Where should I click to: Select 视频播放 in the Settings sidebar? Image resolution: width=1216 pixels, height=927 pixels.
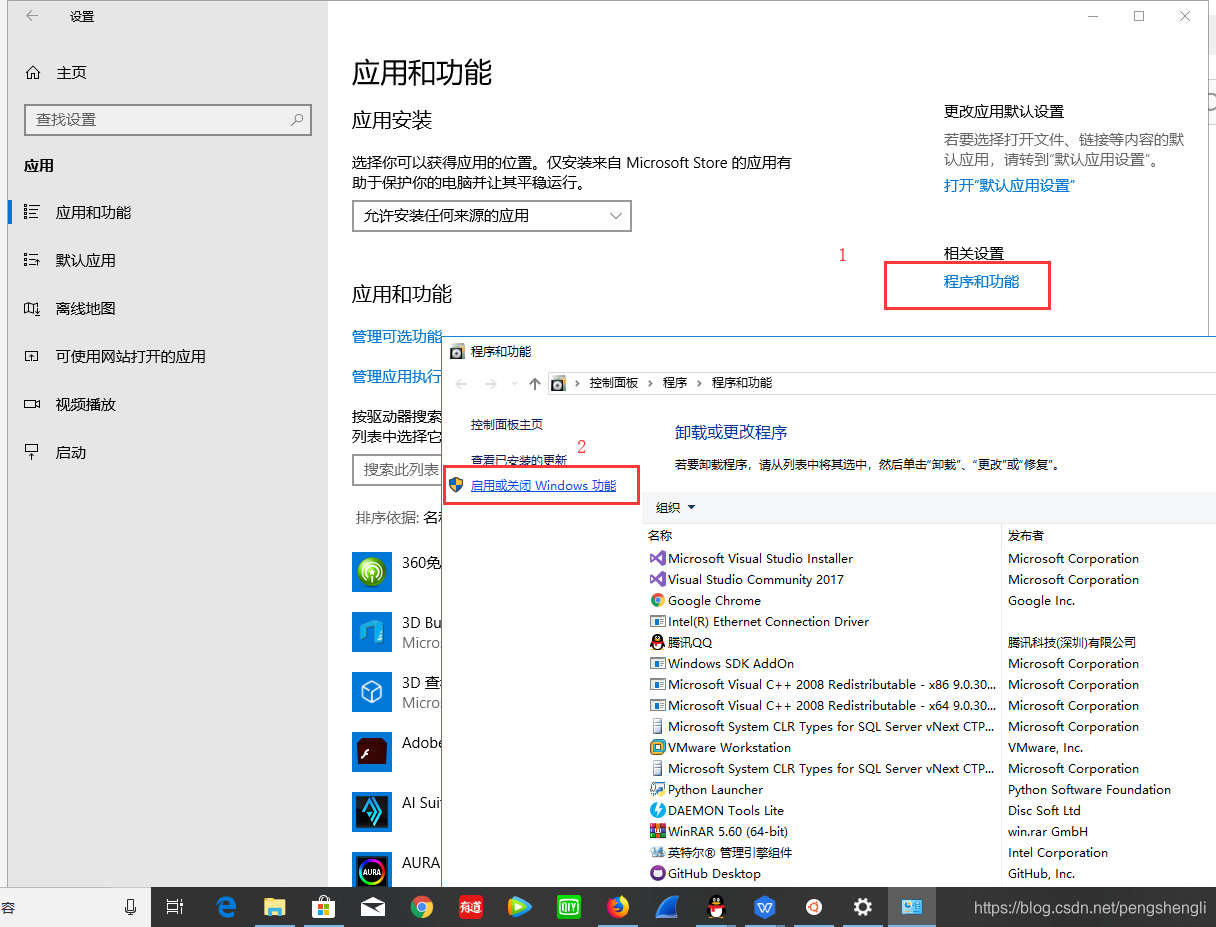(x=85, y=404)
